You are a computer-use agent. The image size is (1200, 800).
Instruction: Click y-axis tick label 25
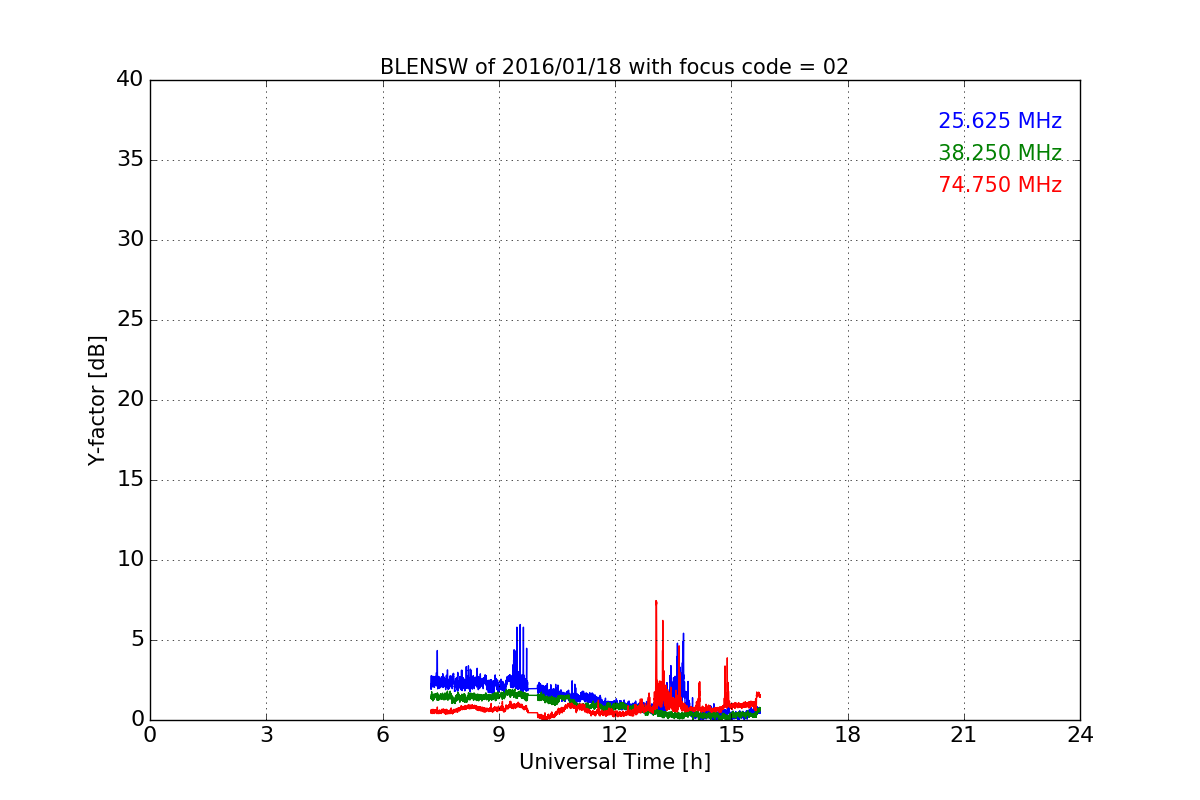pyautogui.click(x=130, y=320)
